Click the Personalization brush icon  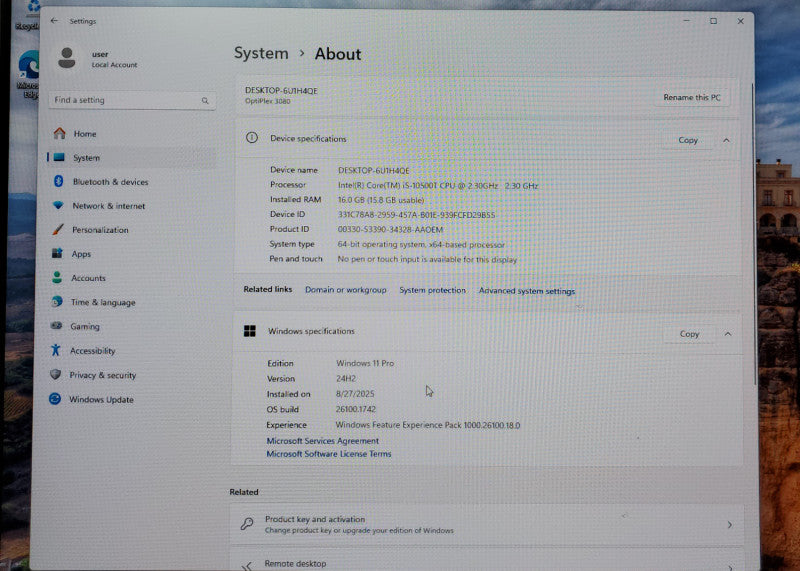[58, 229]
